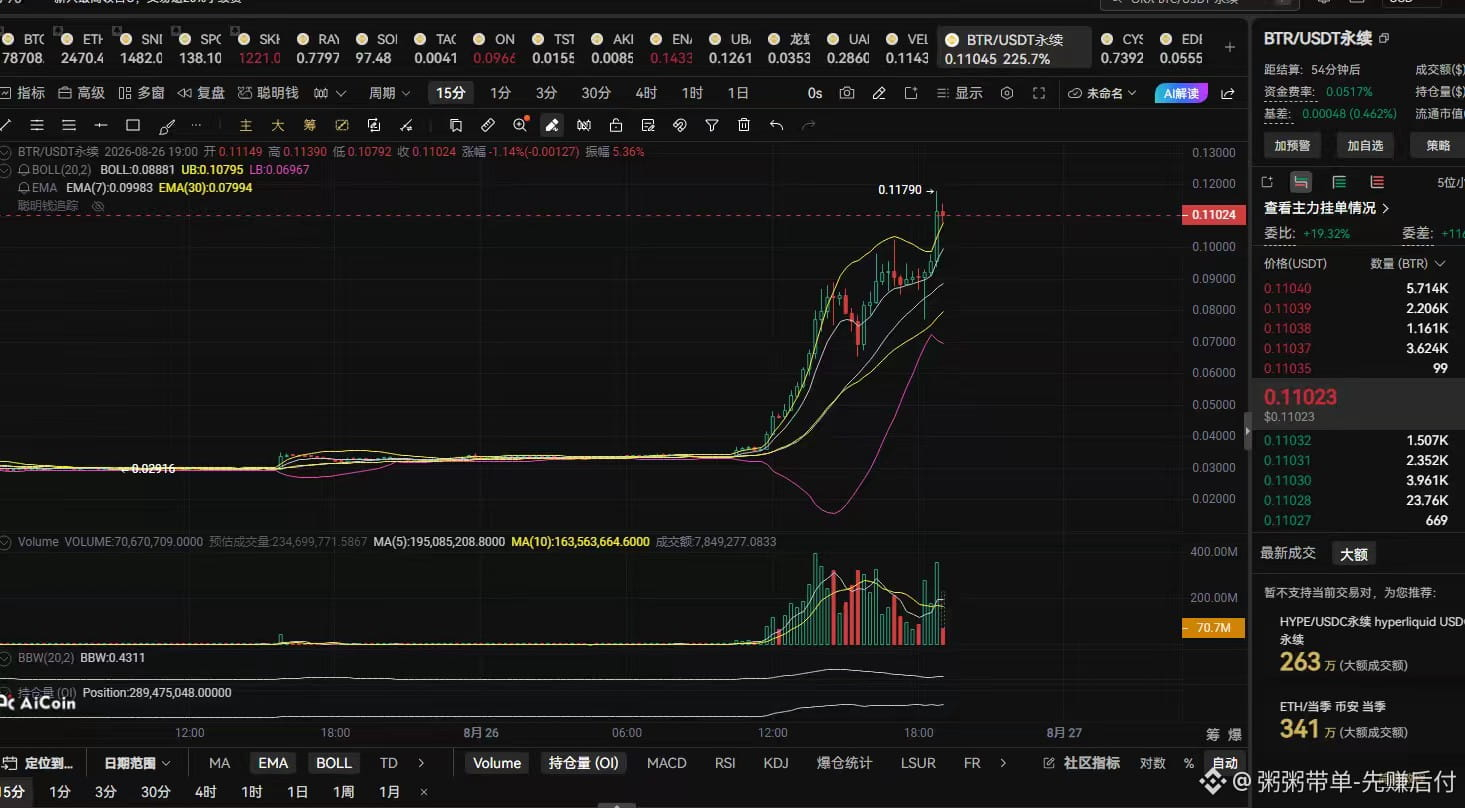Click the 主 main-force marker icon
Image resolution: width=1465 pixels, height=808 pixels.
[x=246, y=125]
